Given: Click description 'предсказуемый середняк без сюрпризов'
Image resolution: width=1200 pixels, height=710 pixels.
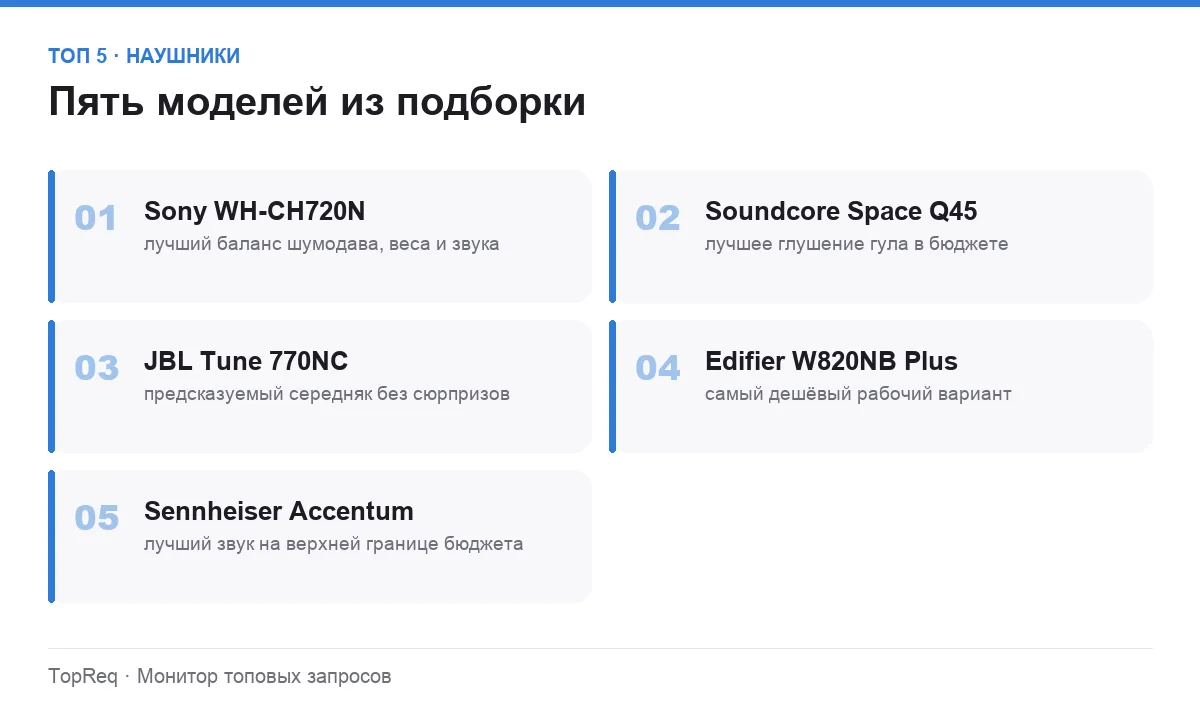Looking at the screenshot, I should coord(327,394).
